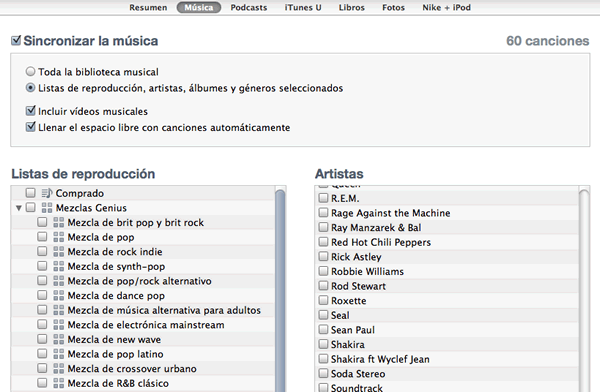Viewport: 600px width, 392px height.
Task: Click the Mezclas Genius grid icon
Action: tap(47, 208)
